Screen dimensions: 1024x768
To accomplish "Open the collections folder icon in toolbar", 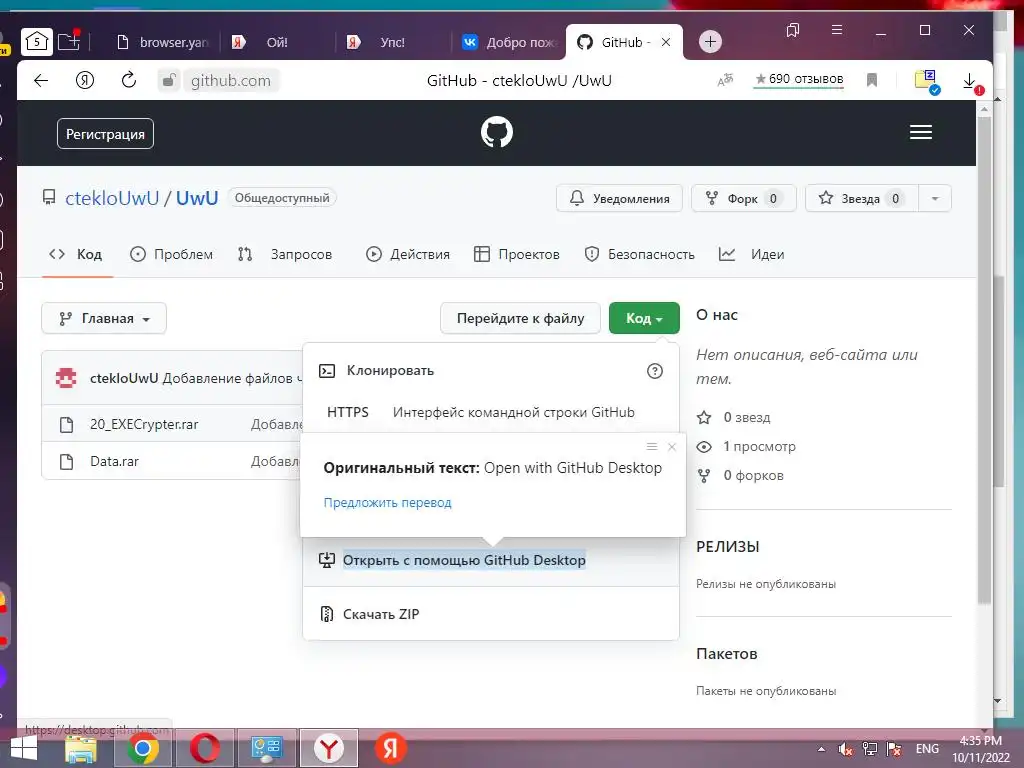I will pos(927,82).
